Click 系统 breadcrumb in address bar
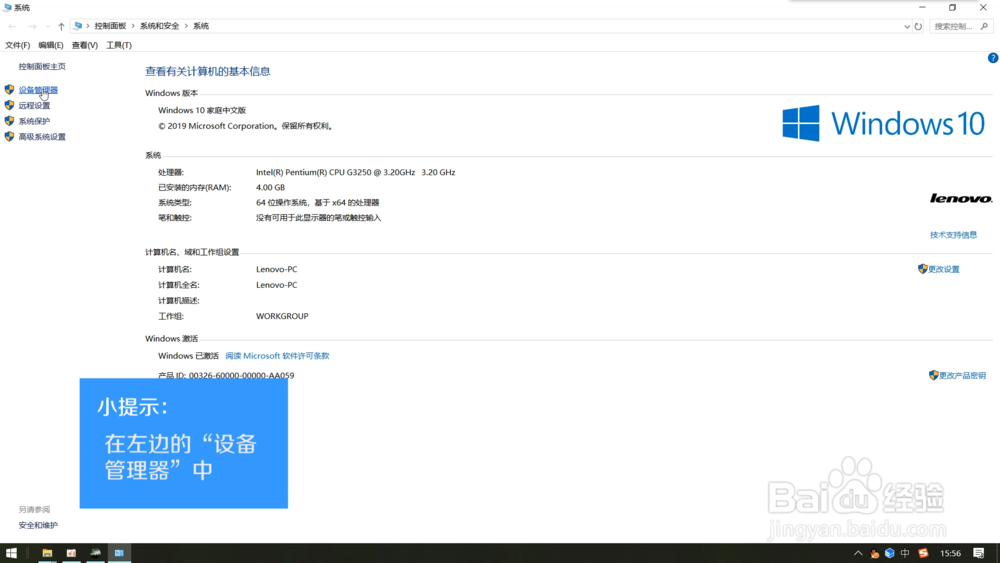Image resolution: width=1000 pixels, height=563 pixels. pyautogui.click(x=201, y=26)
